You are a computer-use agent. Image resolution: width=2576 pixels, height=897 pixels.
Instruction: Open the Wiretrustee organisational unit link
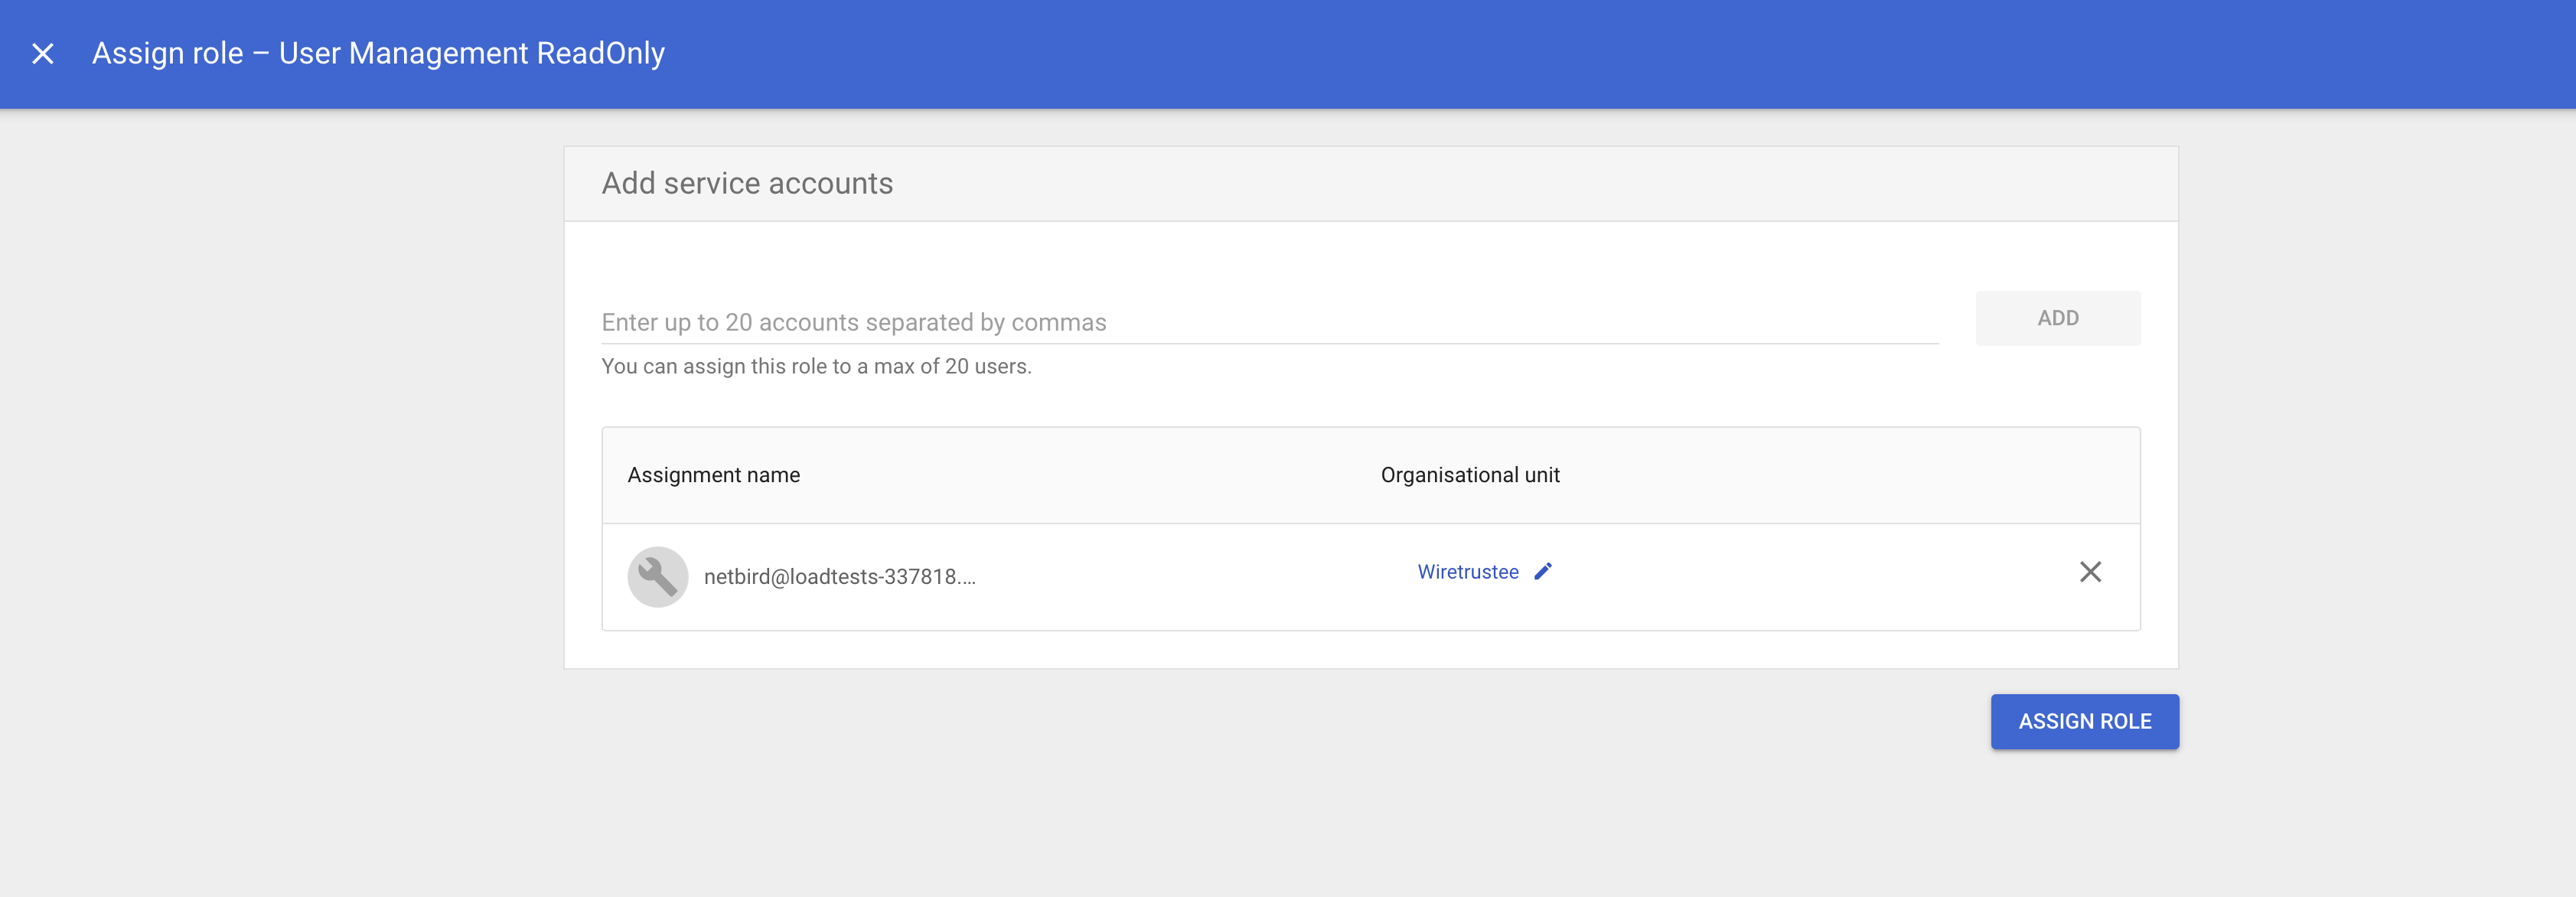(1467, 572)
